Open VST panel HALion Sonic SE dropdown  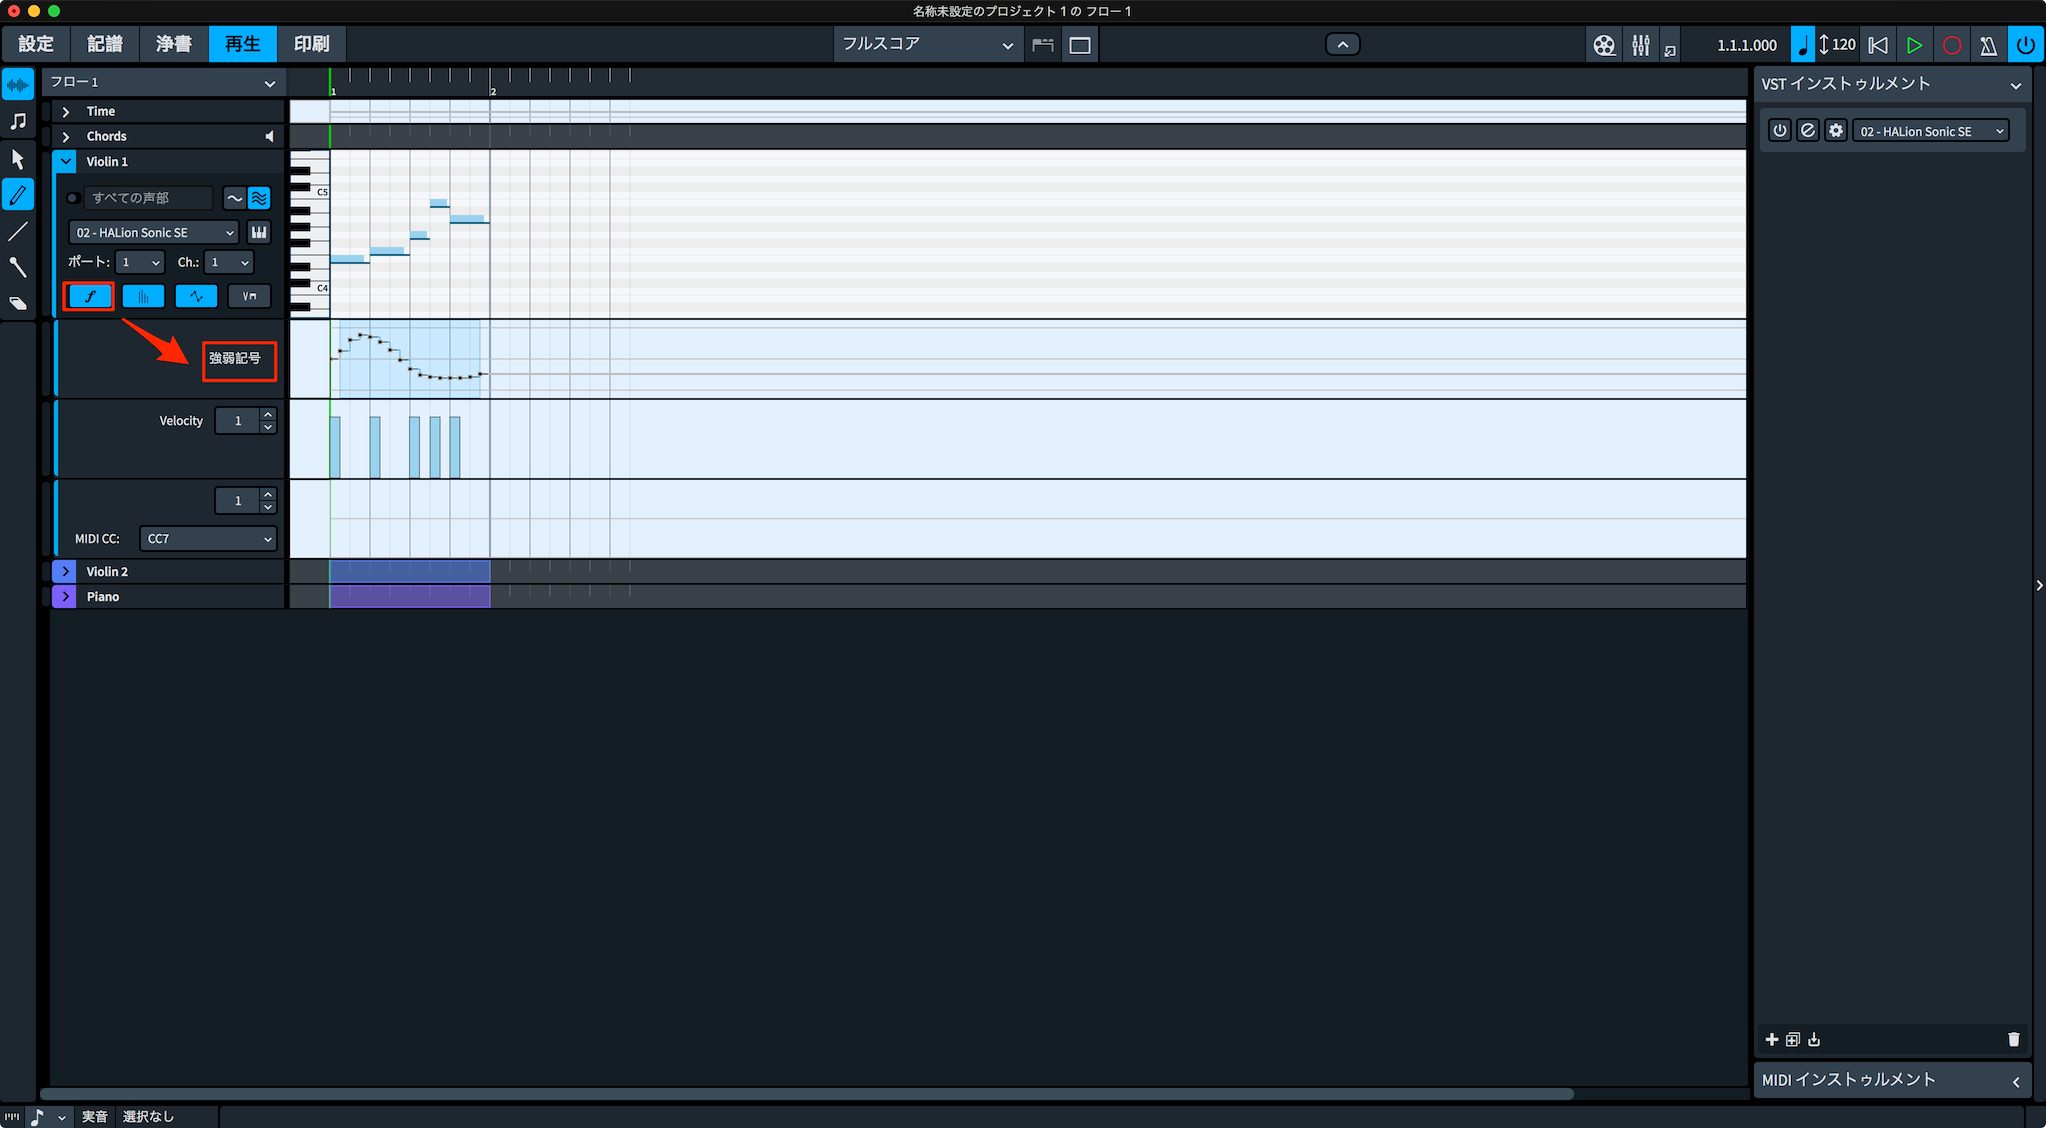[x=1930, y=131]
